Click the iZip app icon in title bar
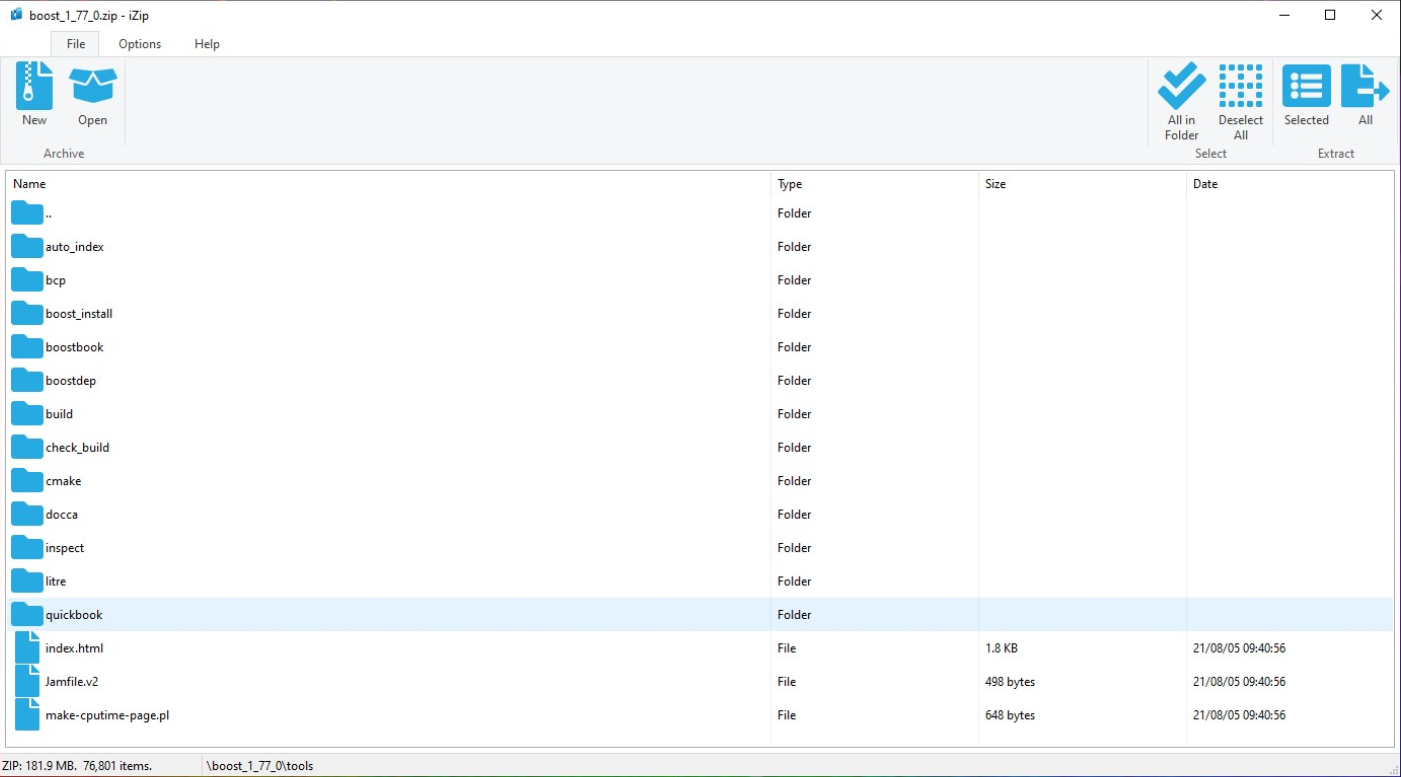The image size is (1401, 777). 16,15
